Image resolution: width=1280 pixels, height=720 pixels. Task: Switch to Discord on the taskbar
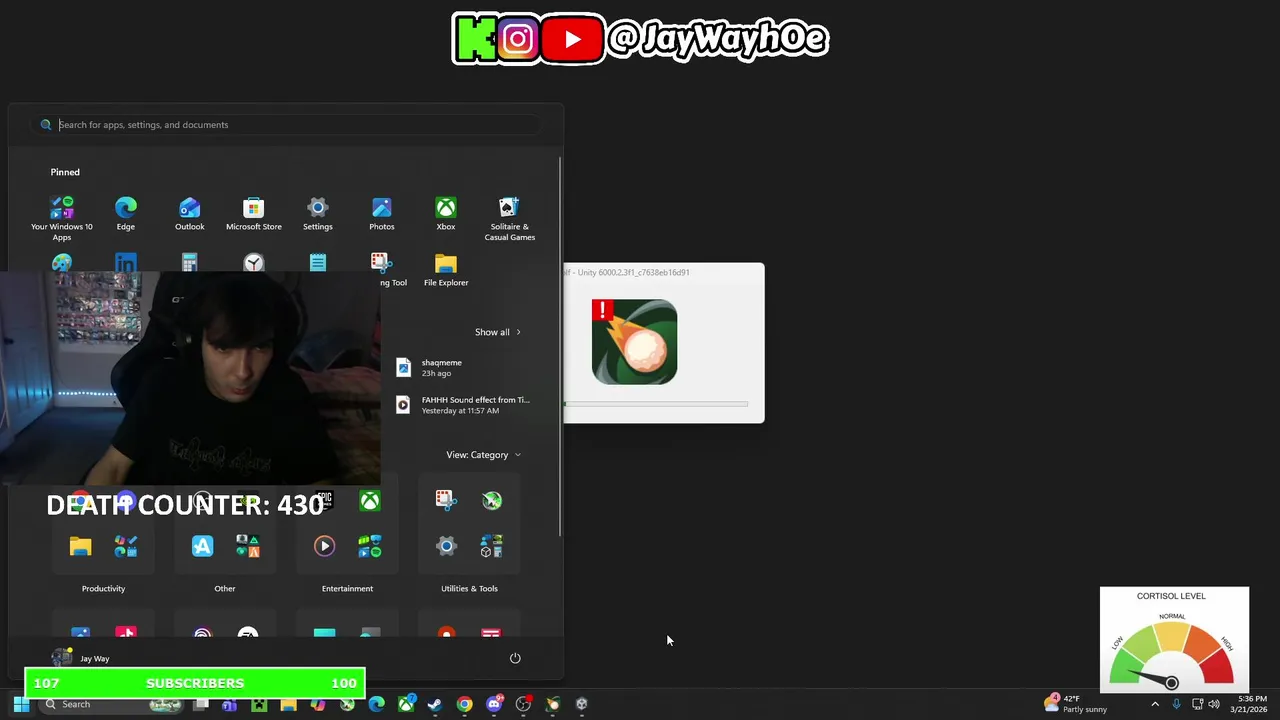494,704
